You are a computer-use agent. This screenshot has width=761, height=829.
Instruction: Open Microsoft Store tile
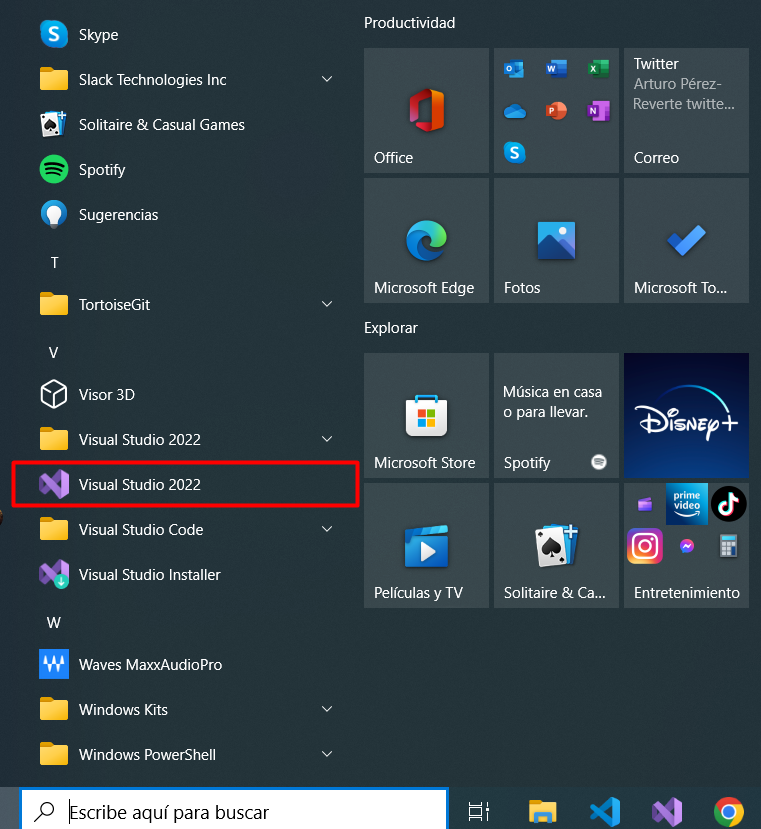pyautogui.click(x=426, y=415)
